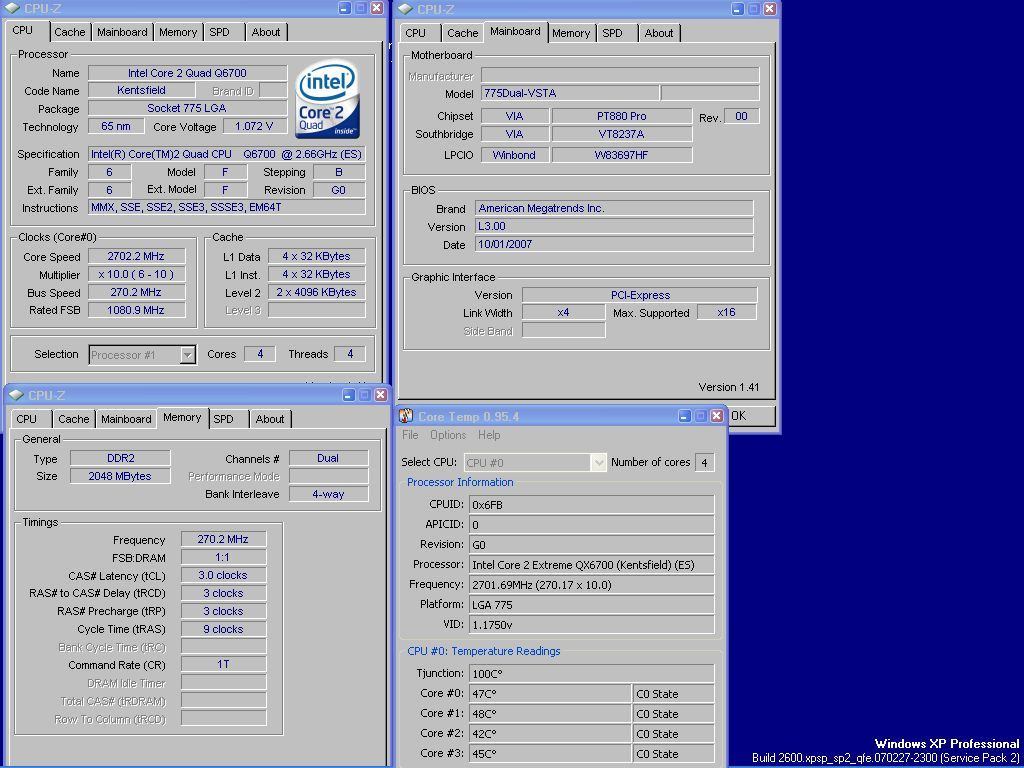Image resolution: width=1024 pixels, height=768 pixels.
Task: Click the Graphic Interface Version PCI-Express
Action: (640, 295)
